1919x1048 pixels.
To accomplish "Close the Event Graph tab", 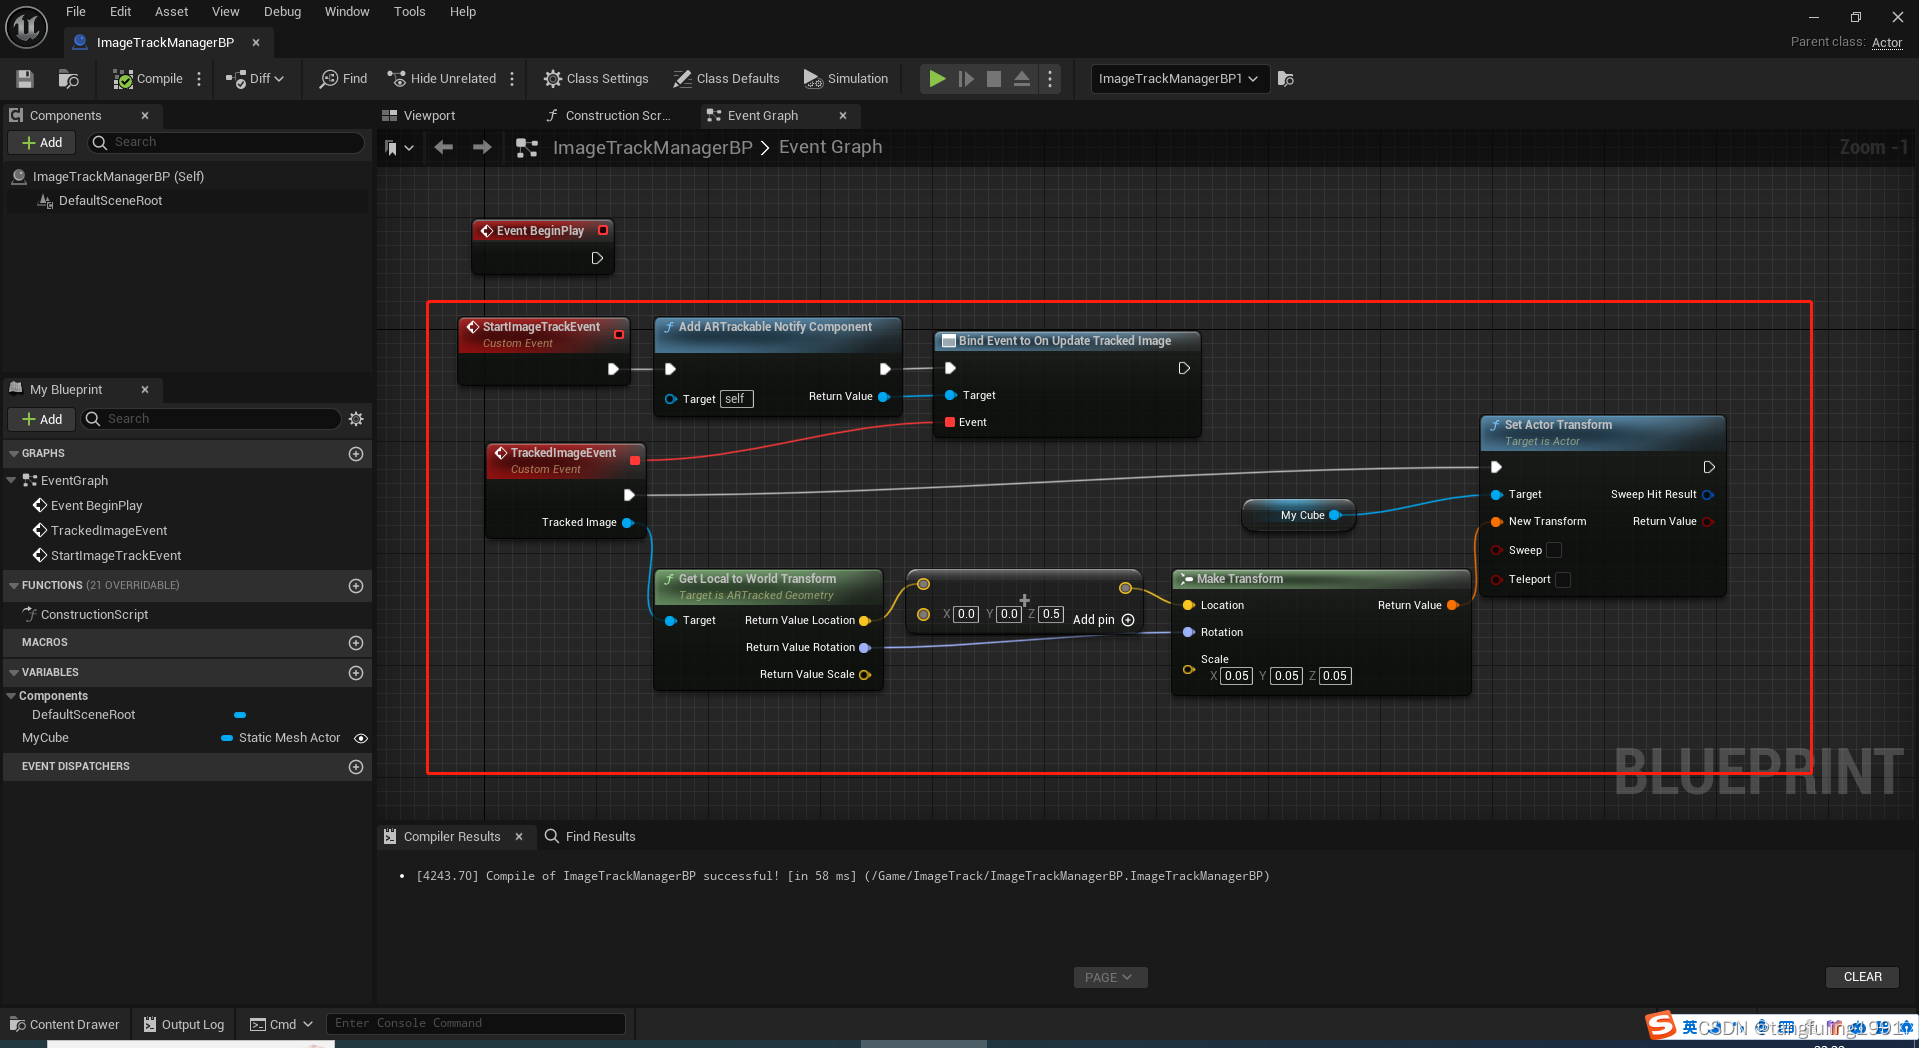I will (843, 116).
